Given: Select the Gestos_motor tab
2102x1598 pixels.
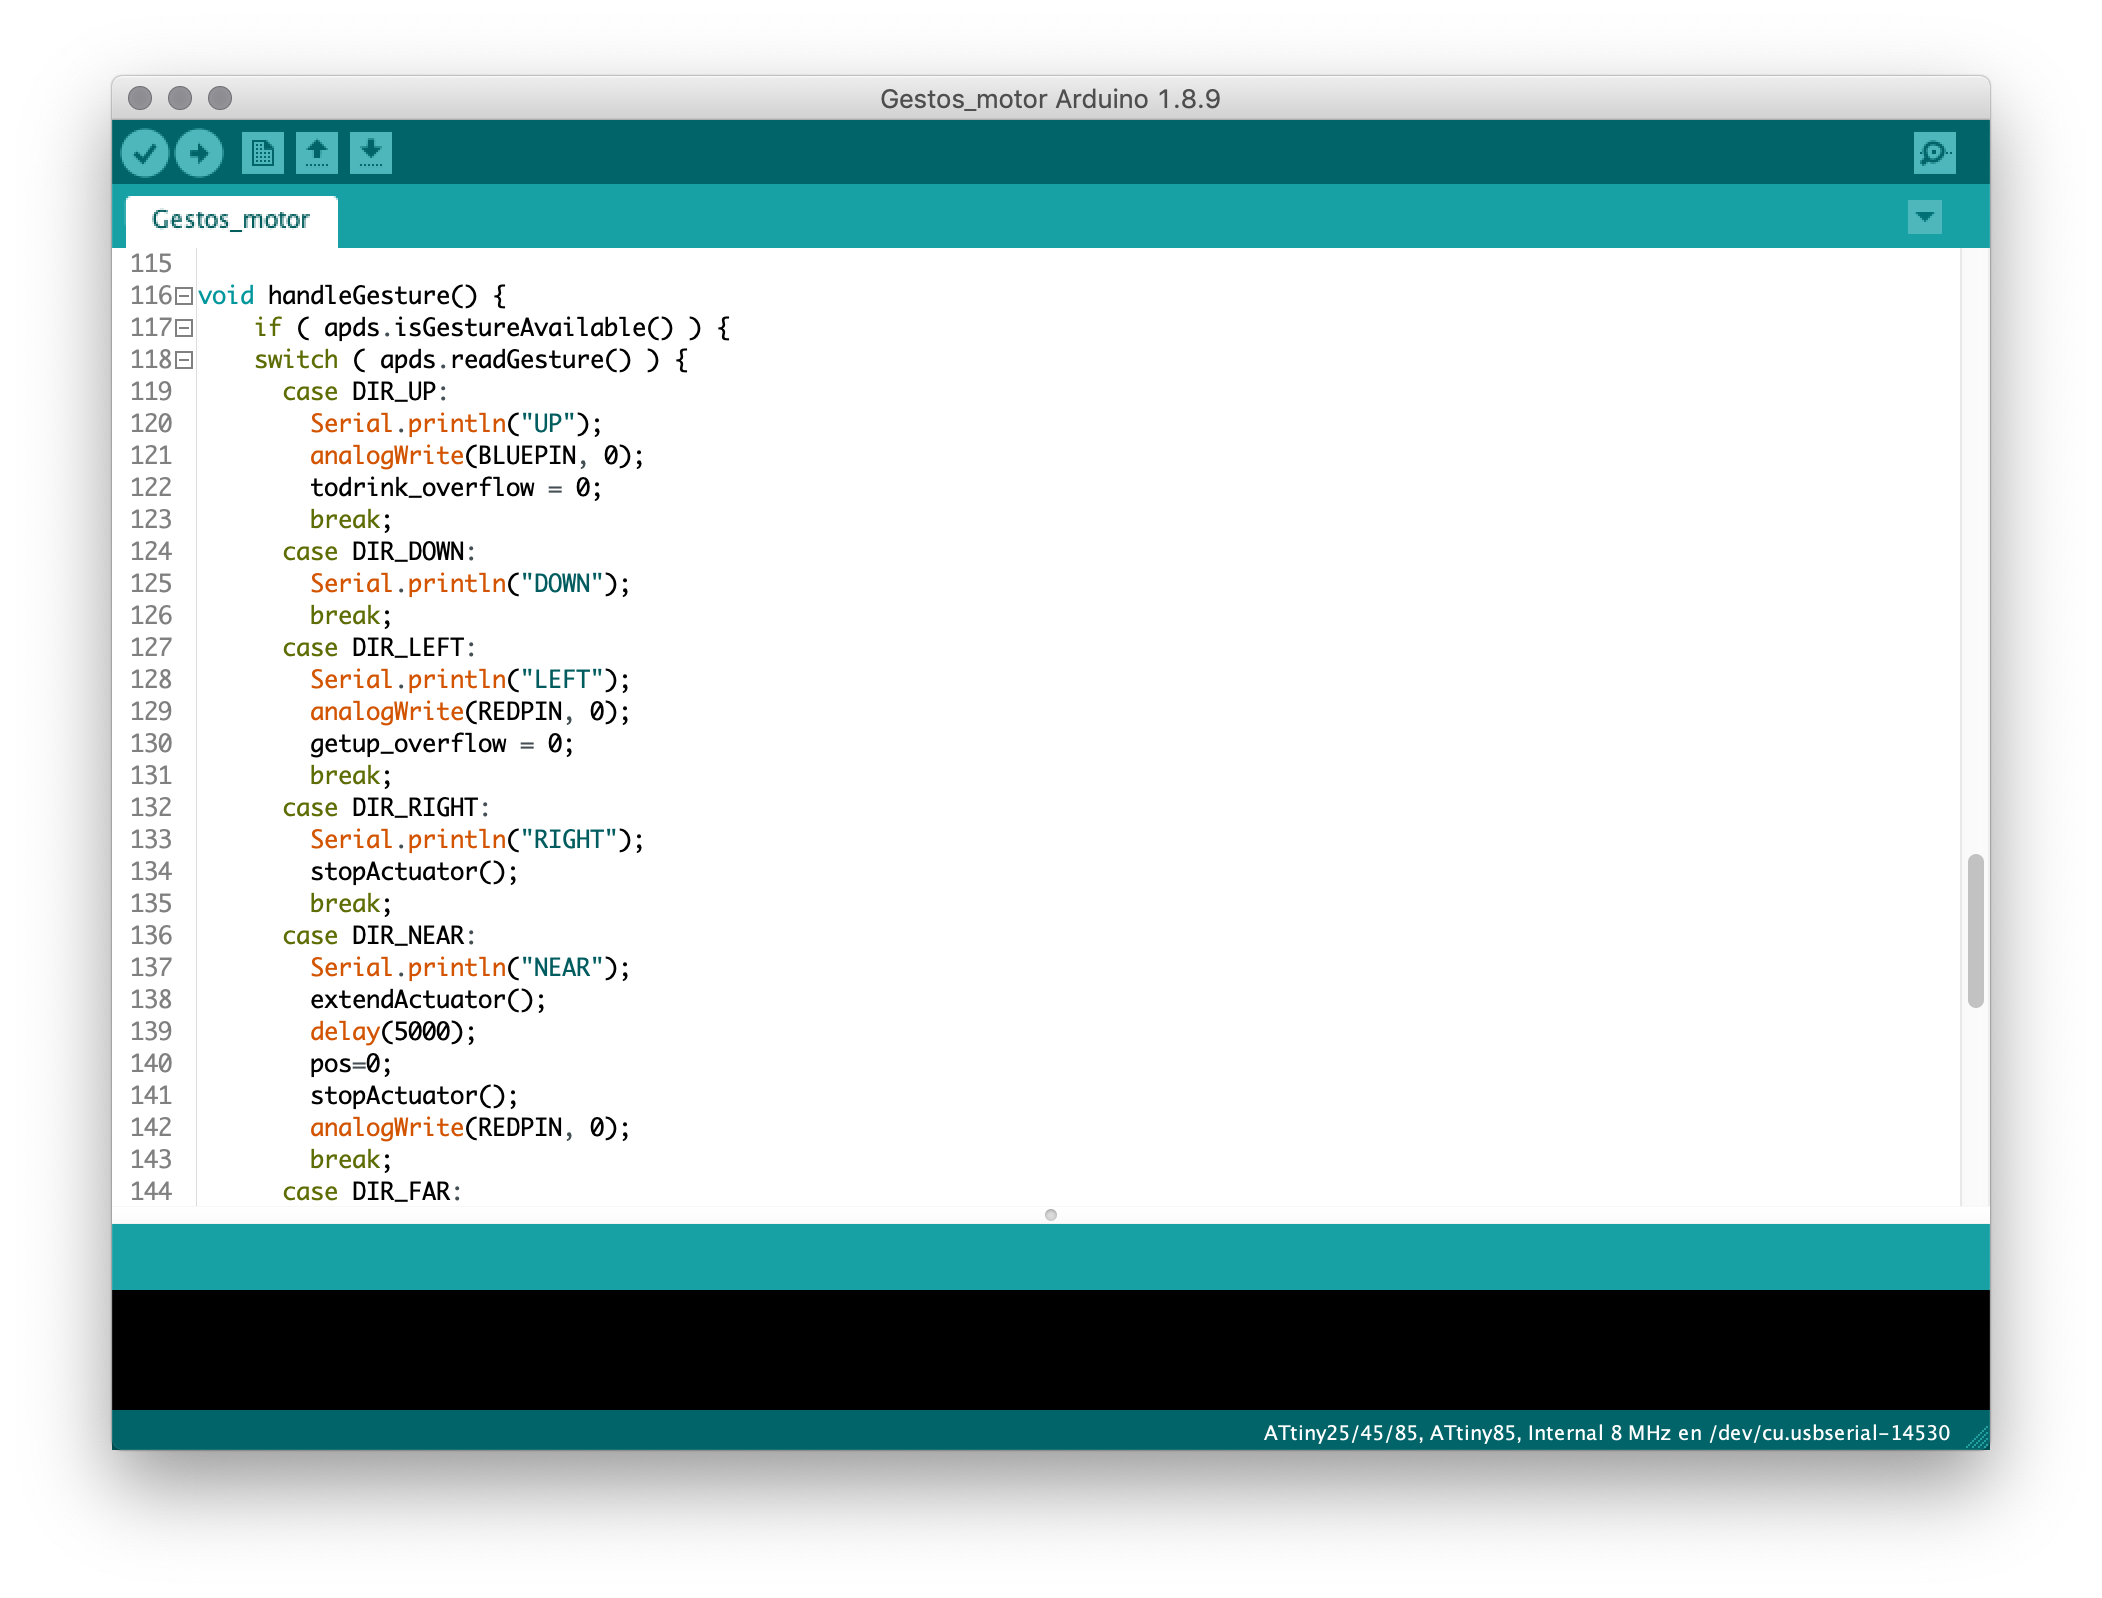Looking at the screenshot, I should pos(231,220).
